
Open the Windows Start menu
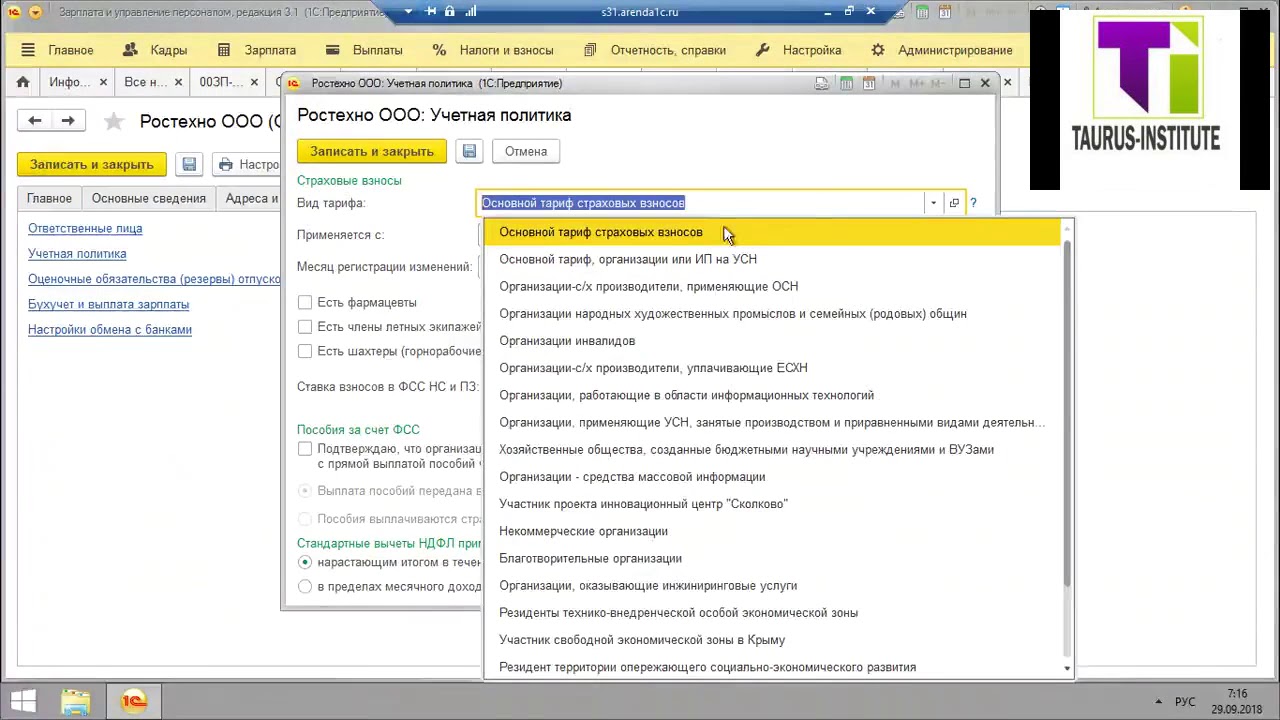click(x=23, y=702)
